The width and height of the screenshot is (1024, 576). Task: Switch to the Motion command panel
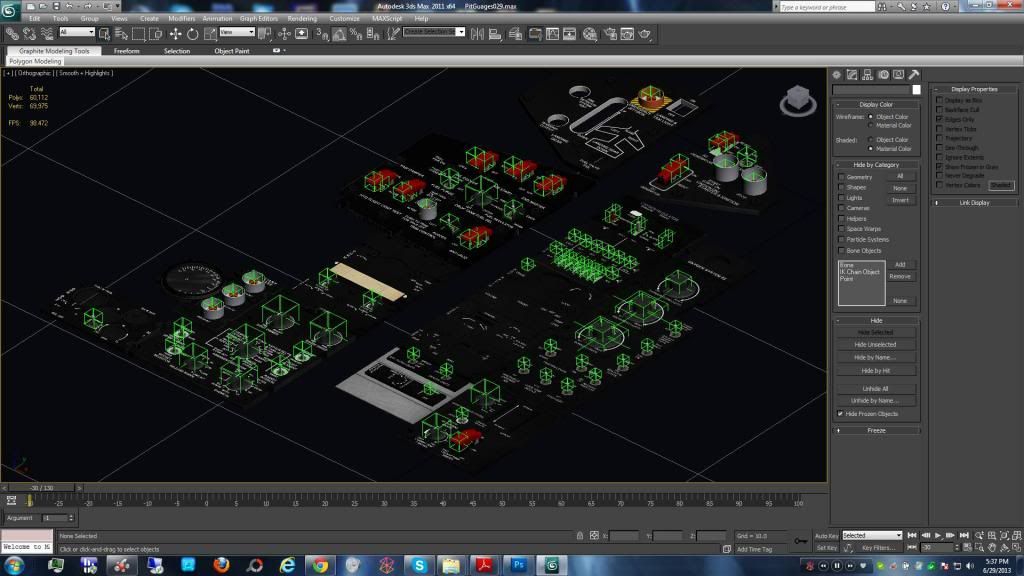point(883,74)
